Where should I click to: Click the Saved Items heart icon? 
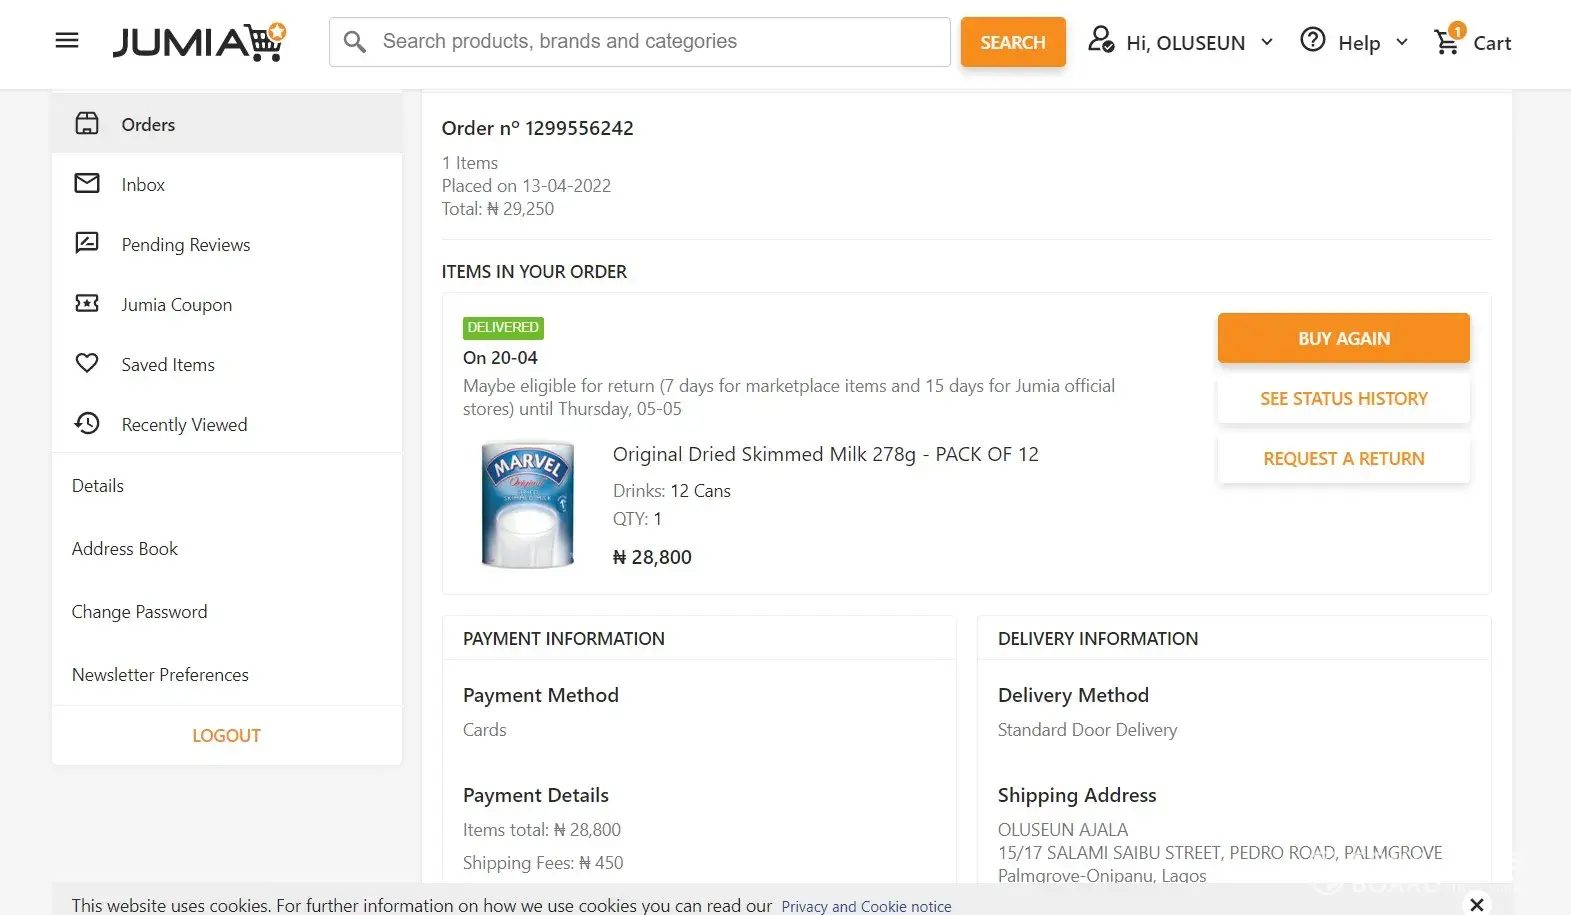(87, 364)
